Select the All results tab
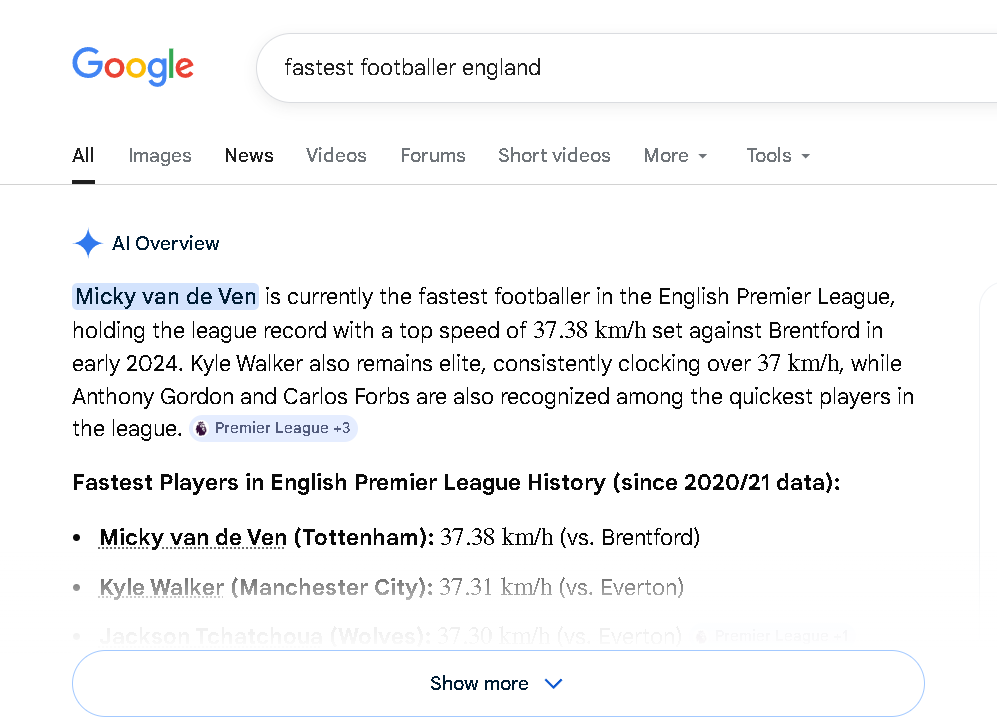The image size is (997, 723). [83, 155]
